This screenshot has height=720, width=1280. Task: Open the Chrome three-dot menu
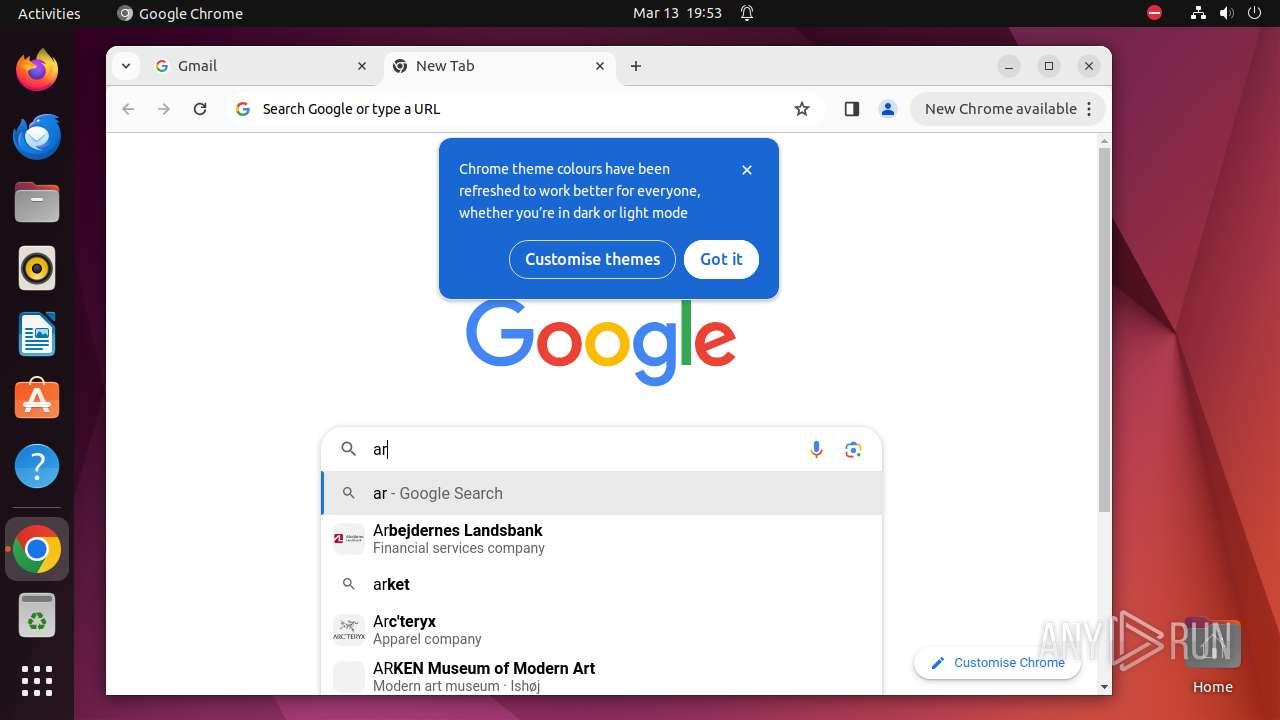1090,109
